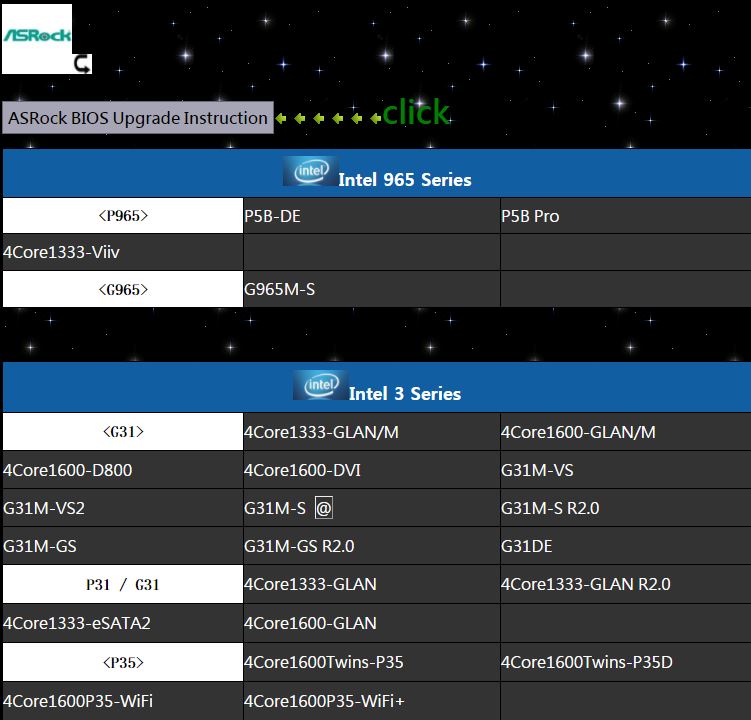
Task: Open the 4Core1600P35-WiFi model link
Action: point(78,701)
